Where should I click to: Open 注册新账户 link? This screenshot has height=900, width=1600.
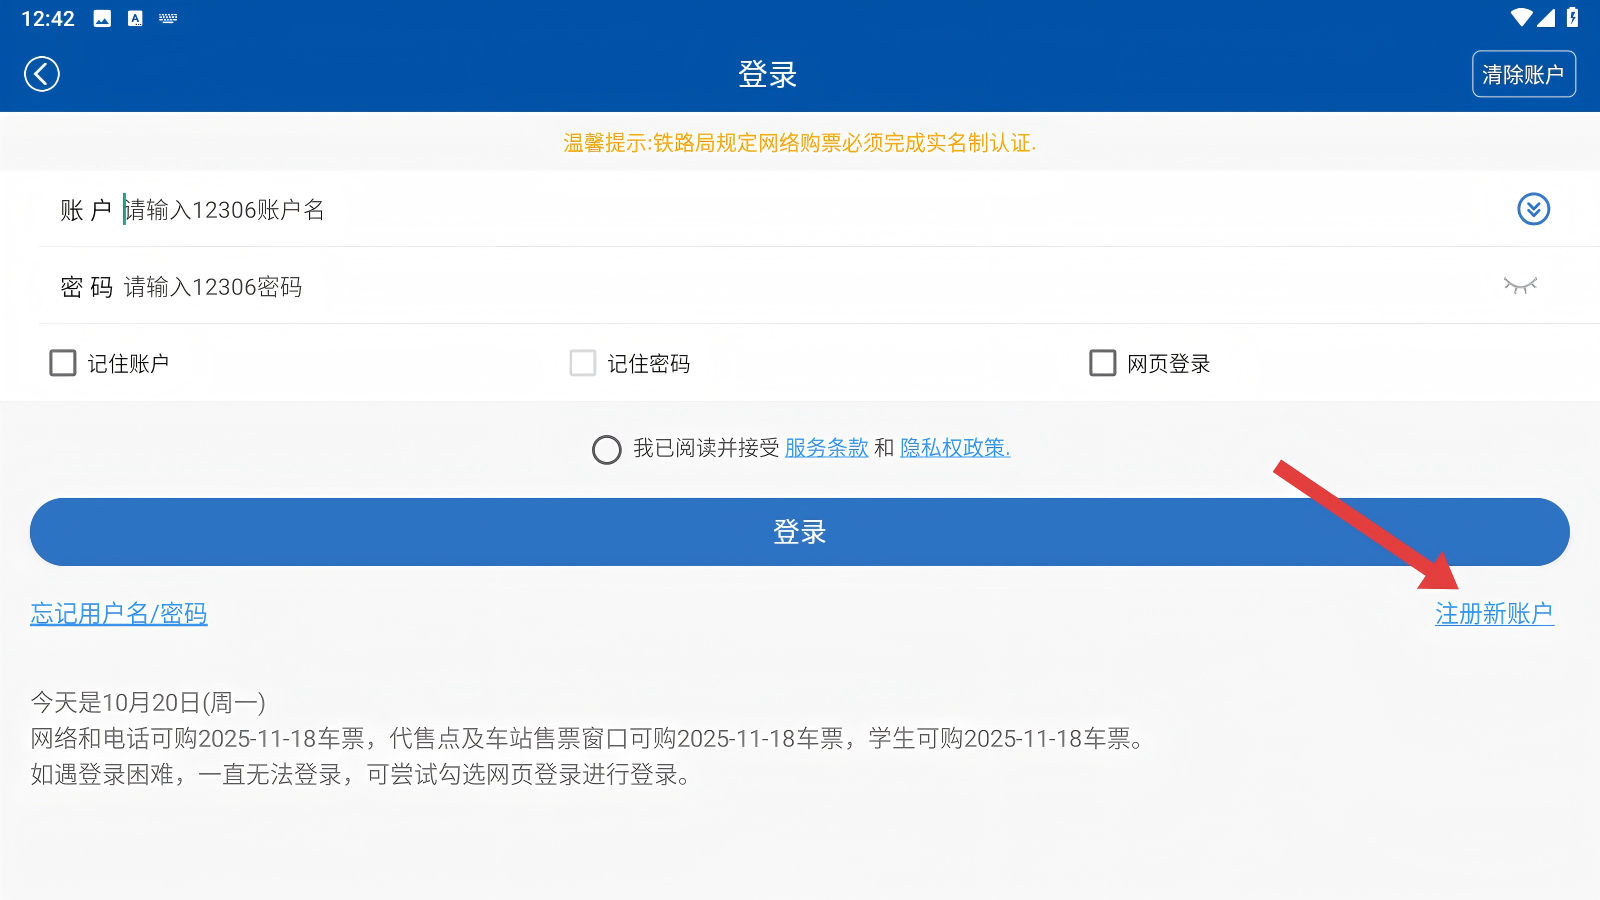click(1494, 613)
